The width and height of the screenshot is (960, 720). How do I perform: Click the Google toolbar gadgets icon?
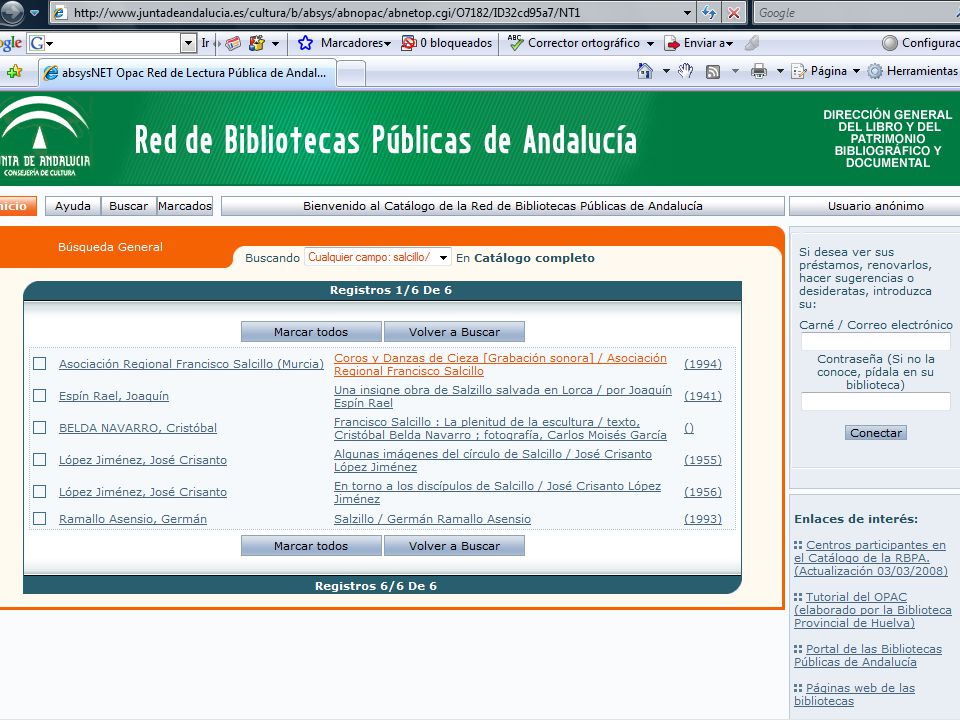point(257,43)
